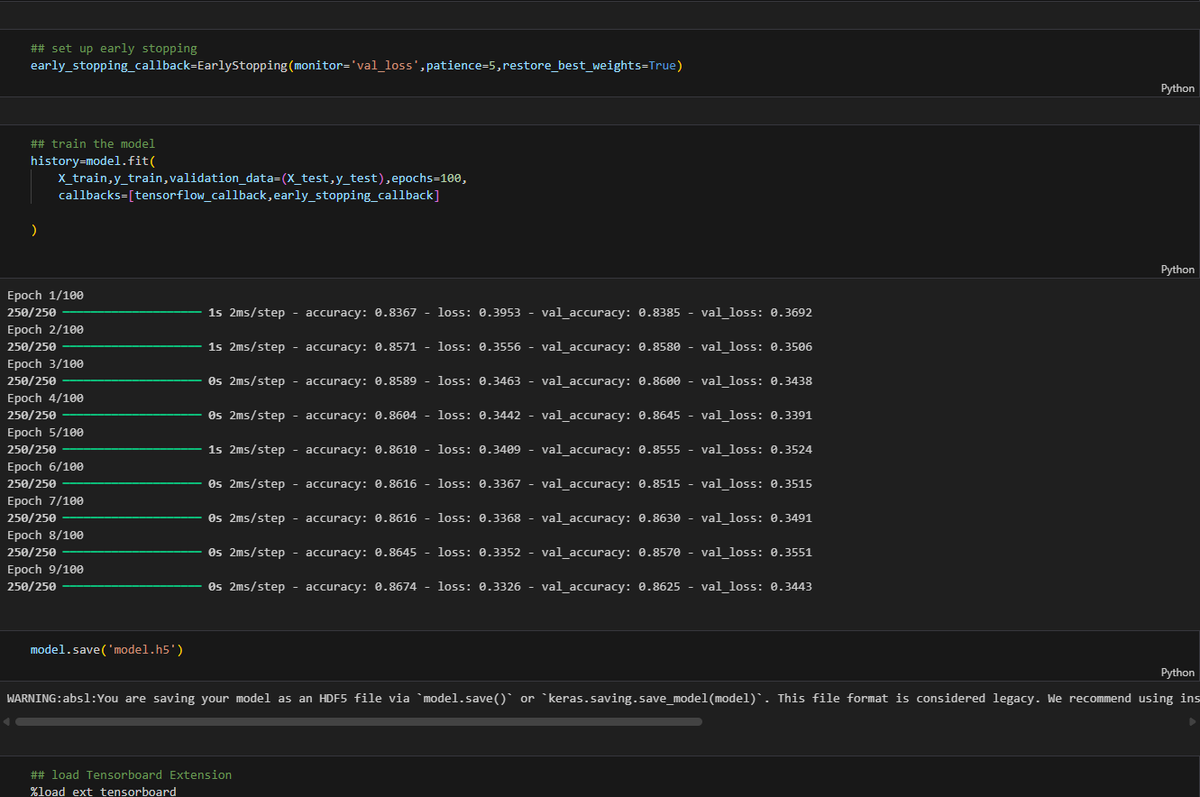Click the progress bar of Epoch 5

pyautogui.click(x=132, y=450)
